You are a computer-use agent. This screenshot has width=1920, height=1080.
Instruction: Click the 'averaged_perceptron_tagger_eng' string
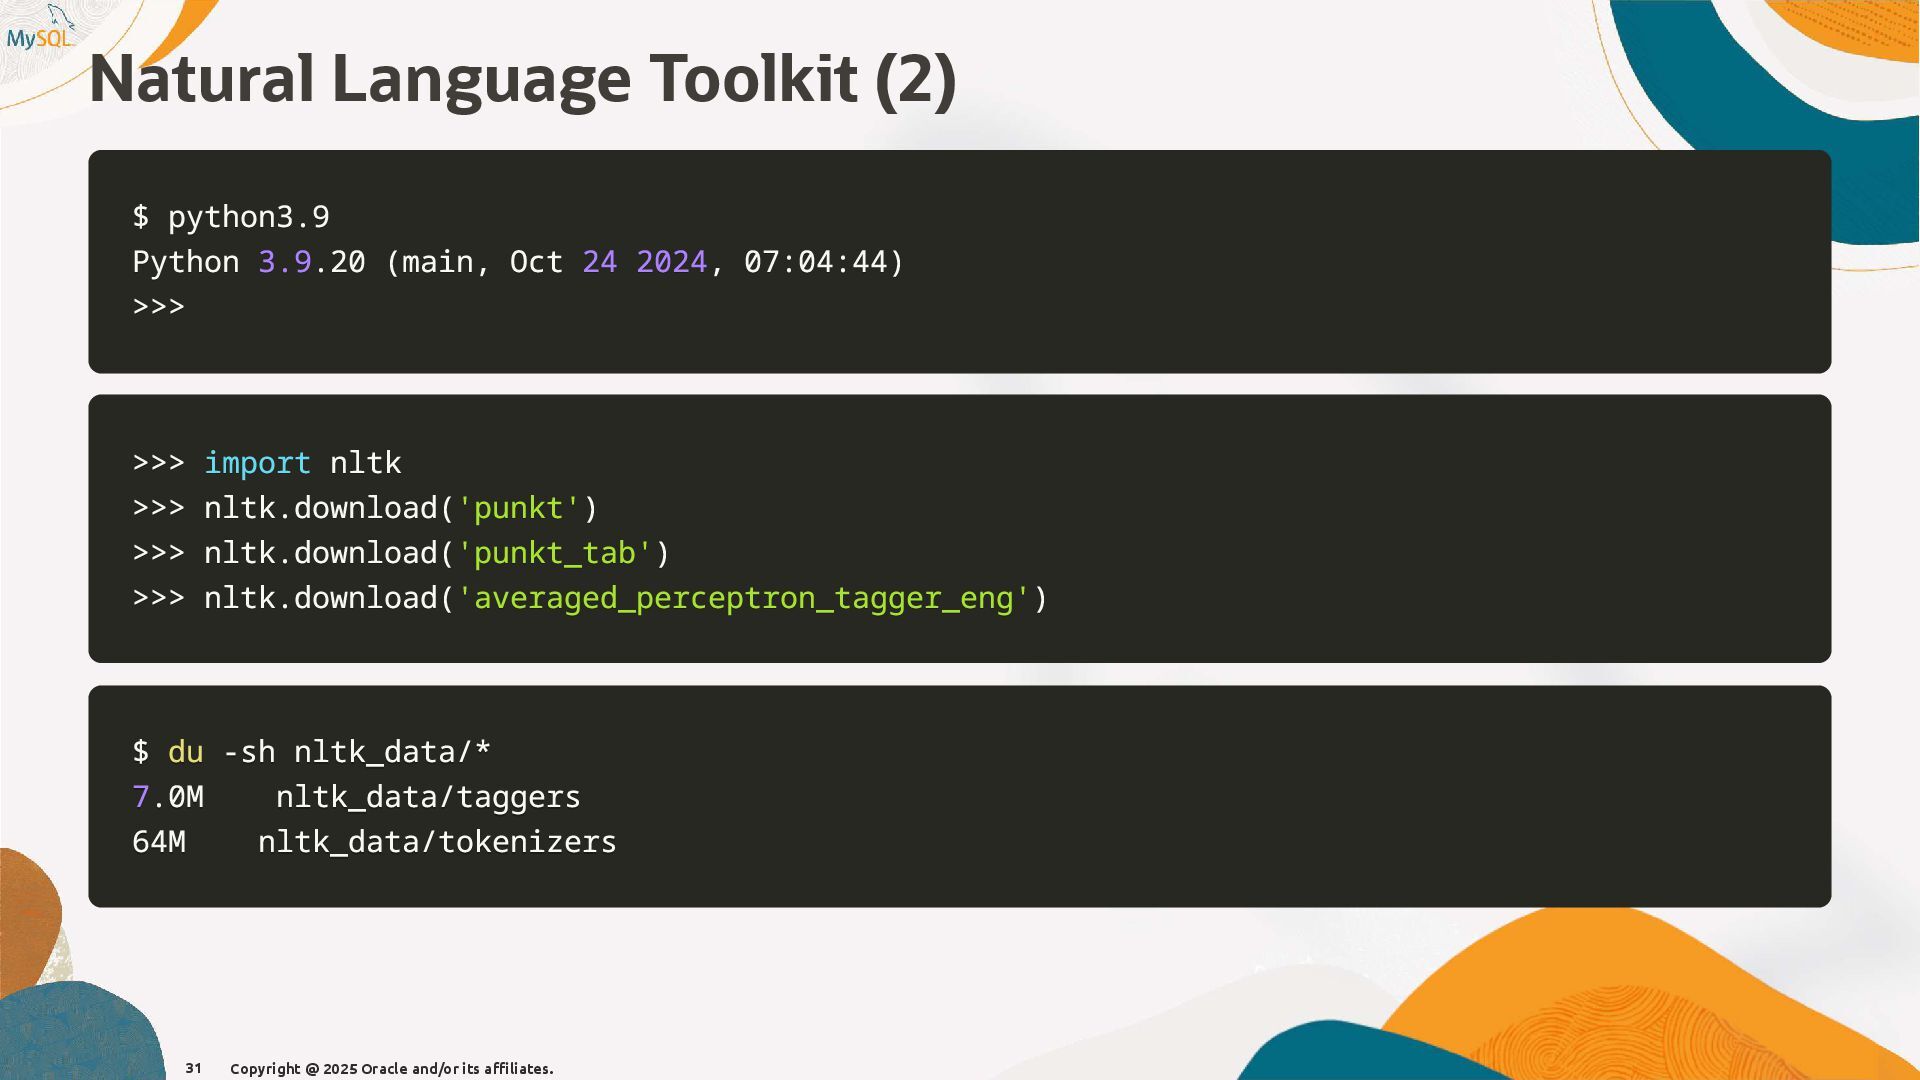(x=743, y=598)
